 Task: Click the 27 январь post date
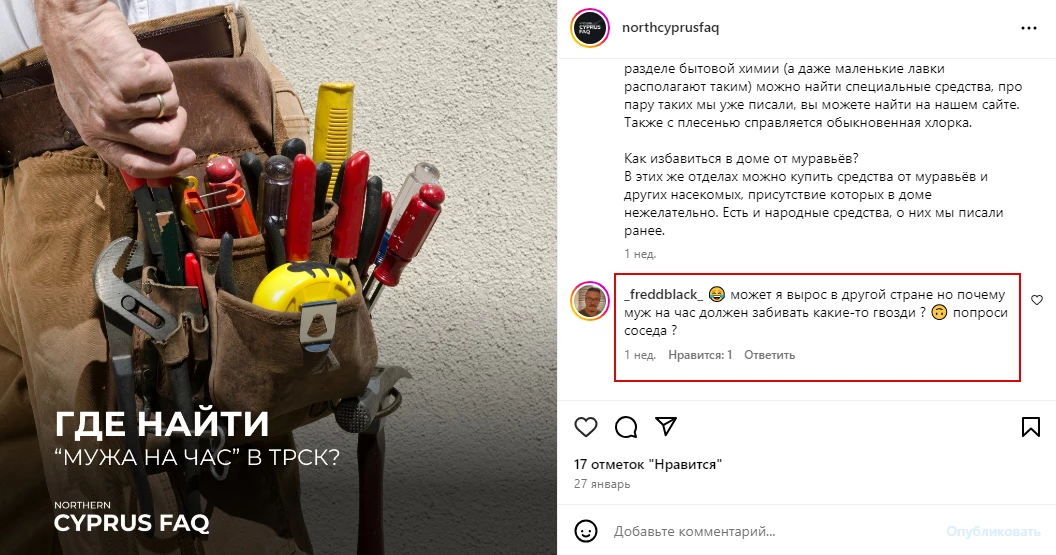point(602,484)
